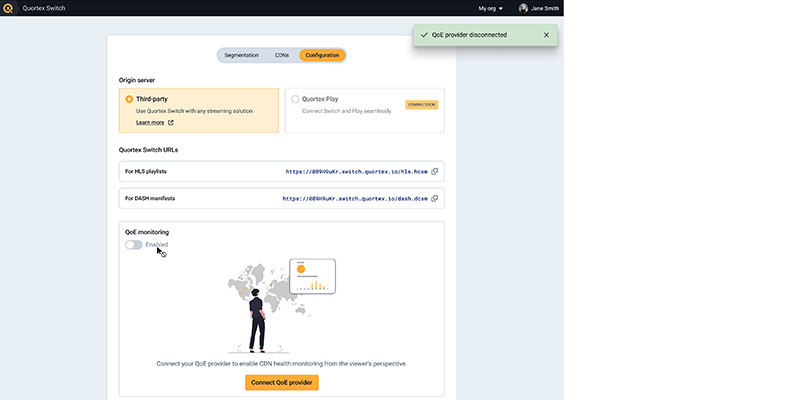Copy the DASH manifests URL
Viewport: 800px width, 400px height.
click(x=435, y=198)
